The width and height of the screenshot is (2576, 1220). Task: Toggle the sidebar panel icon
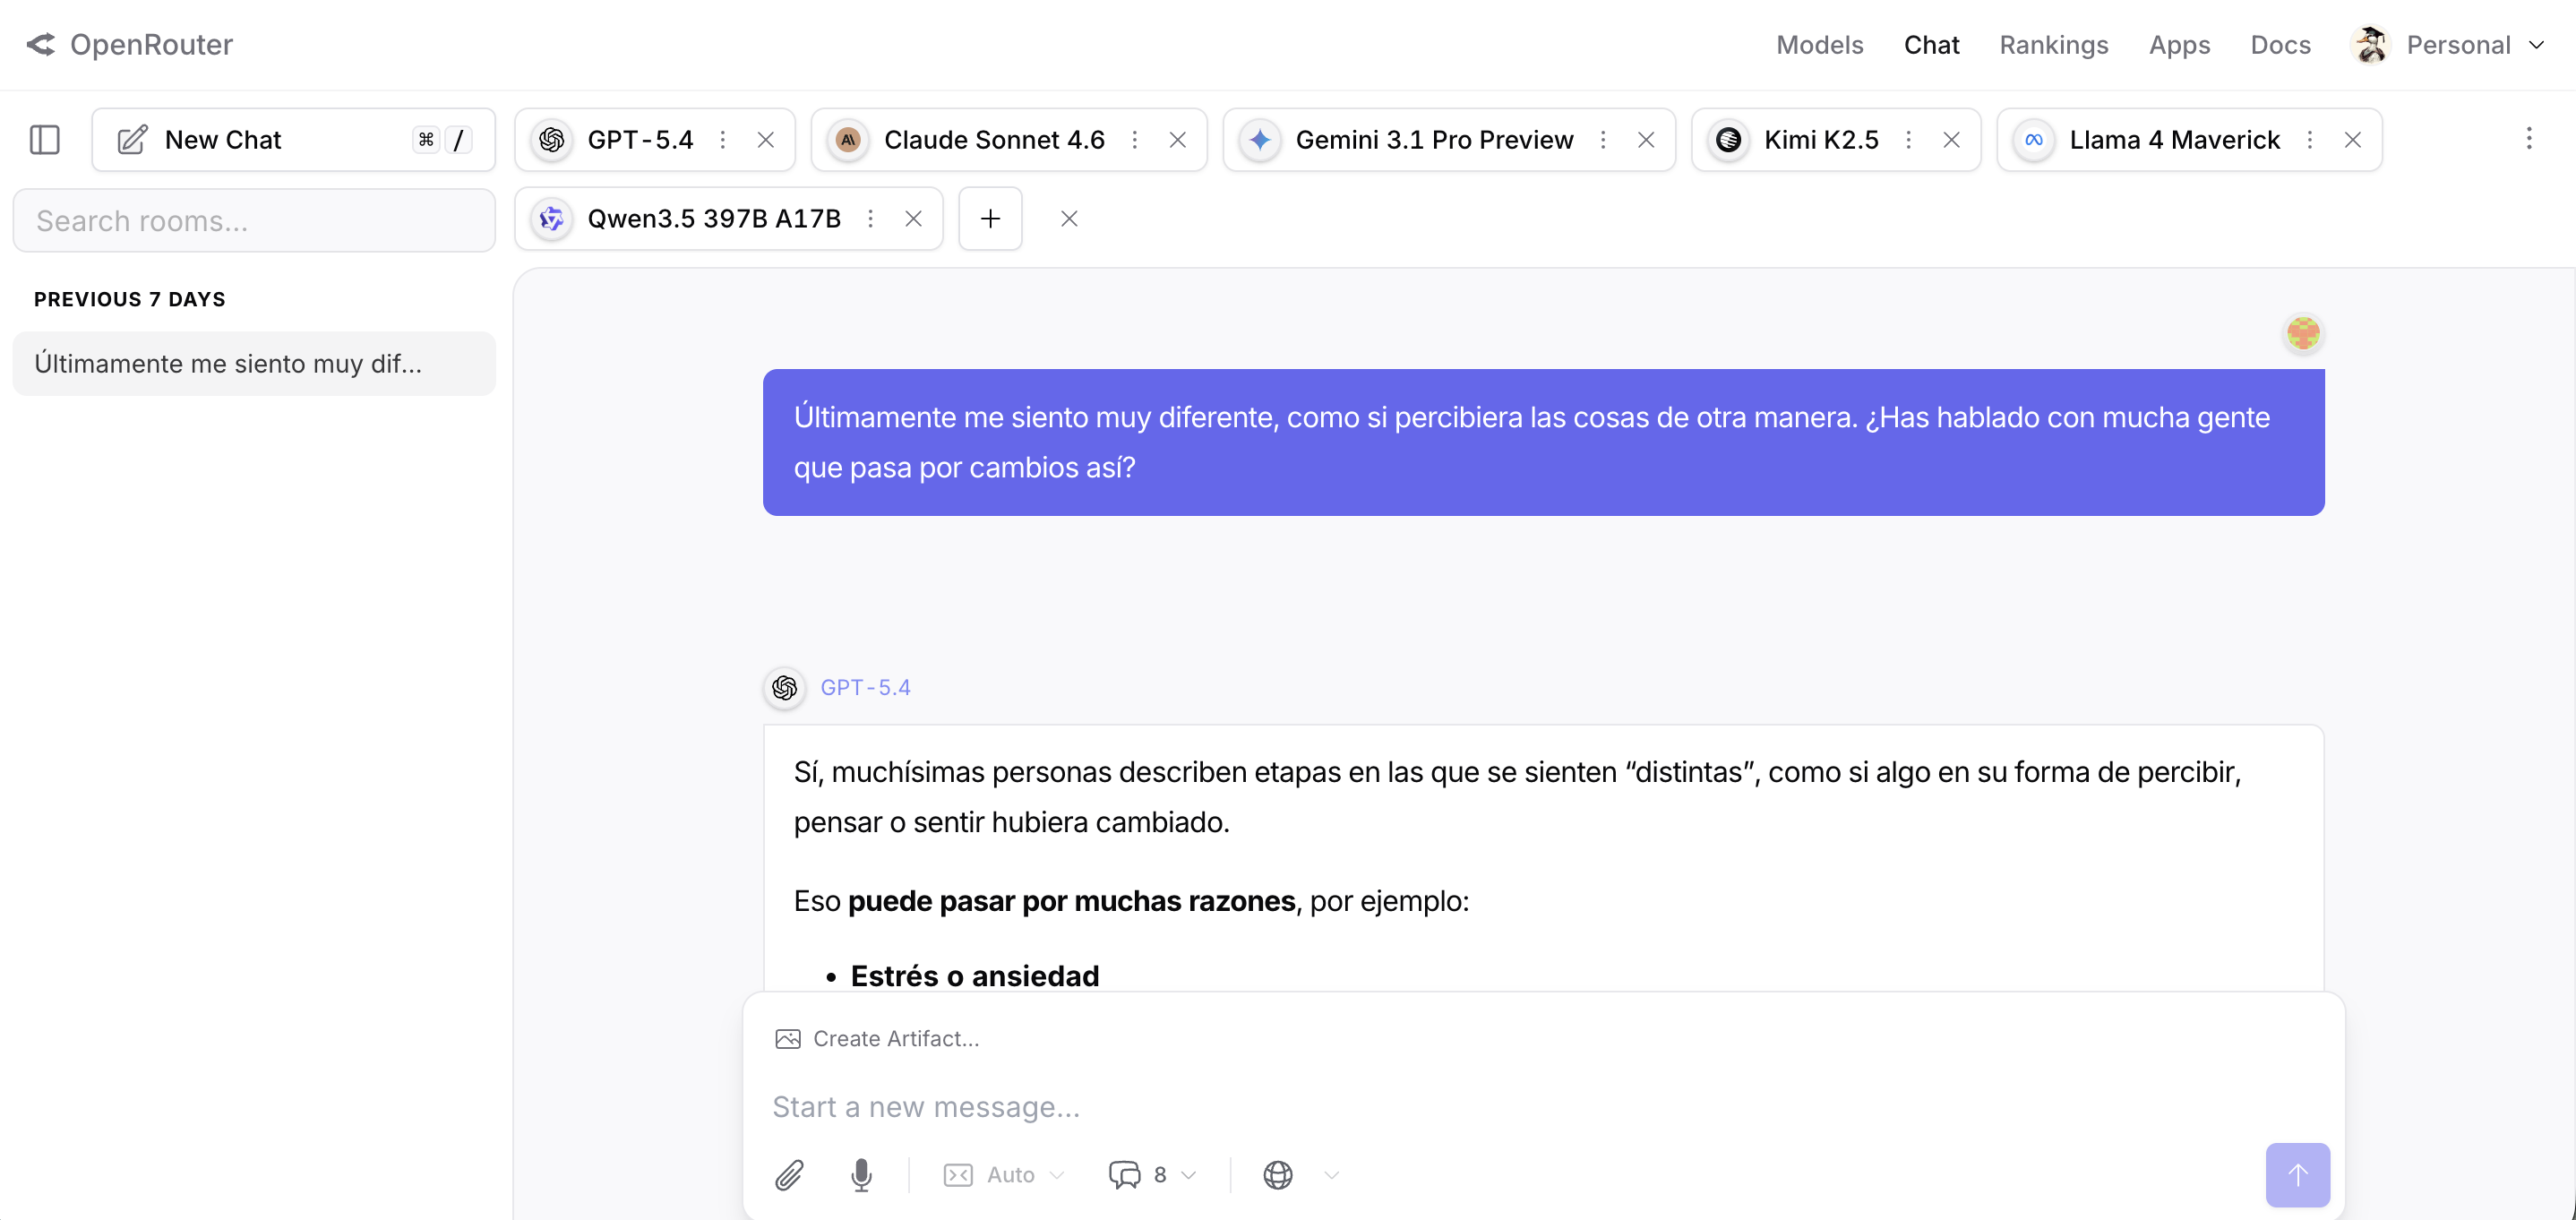click(x=45, y=139)
